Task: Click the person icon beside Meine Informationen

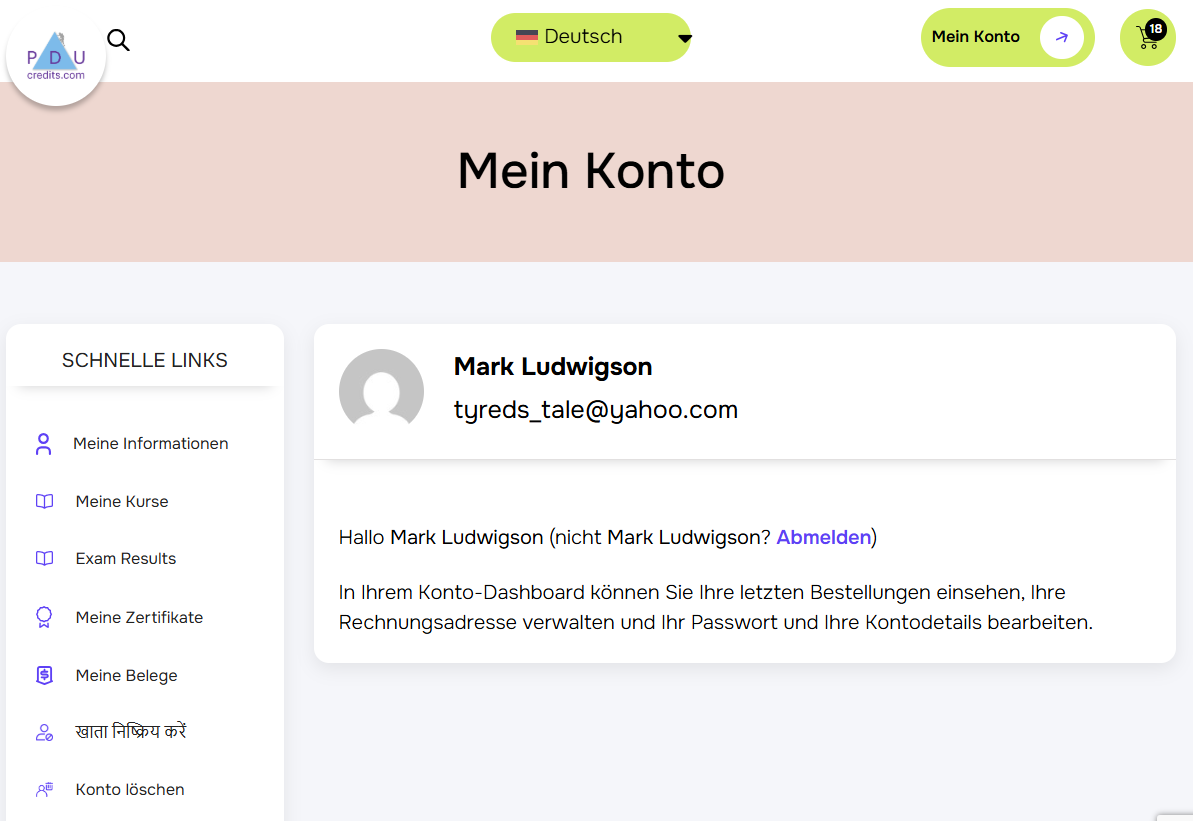Action: 43,444
